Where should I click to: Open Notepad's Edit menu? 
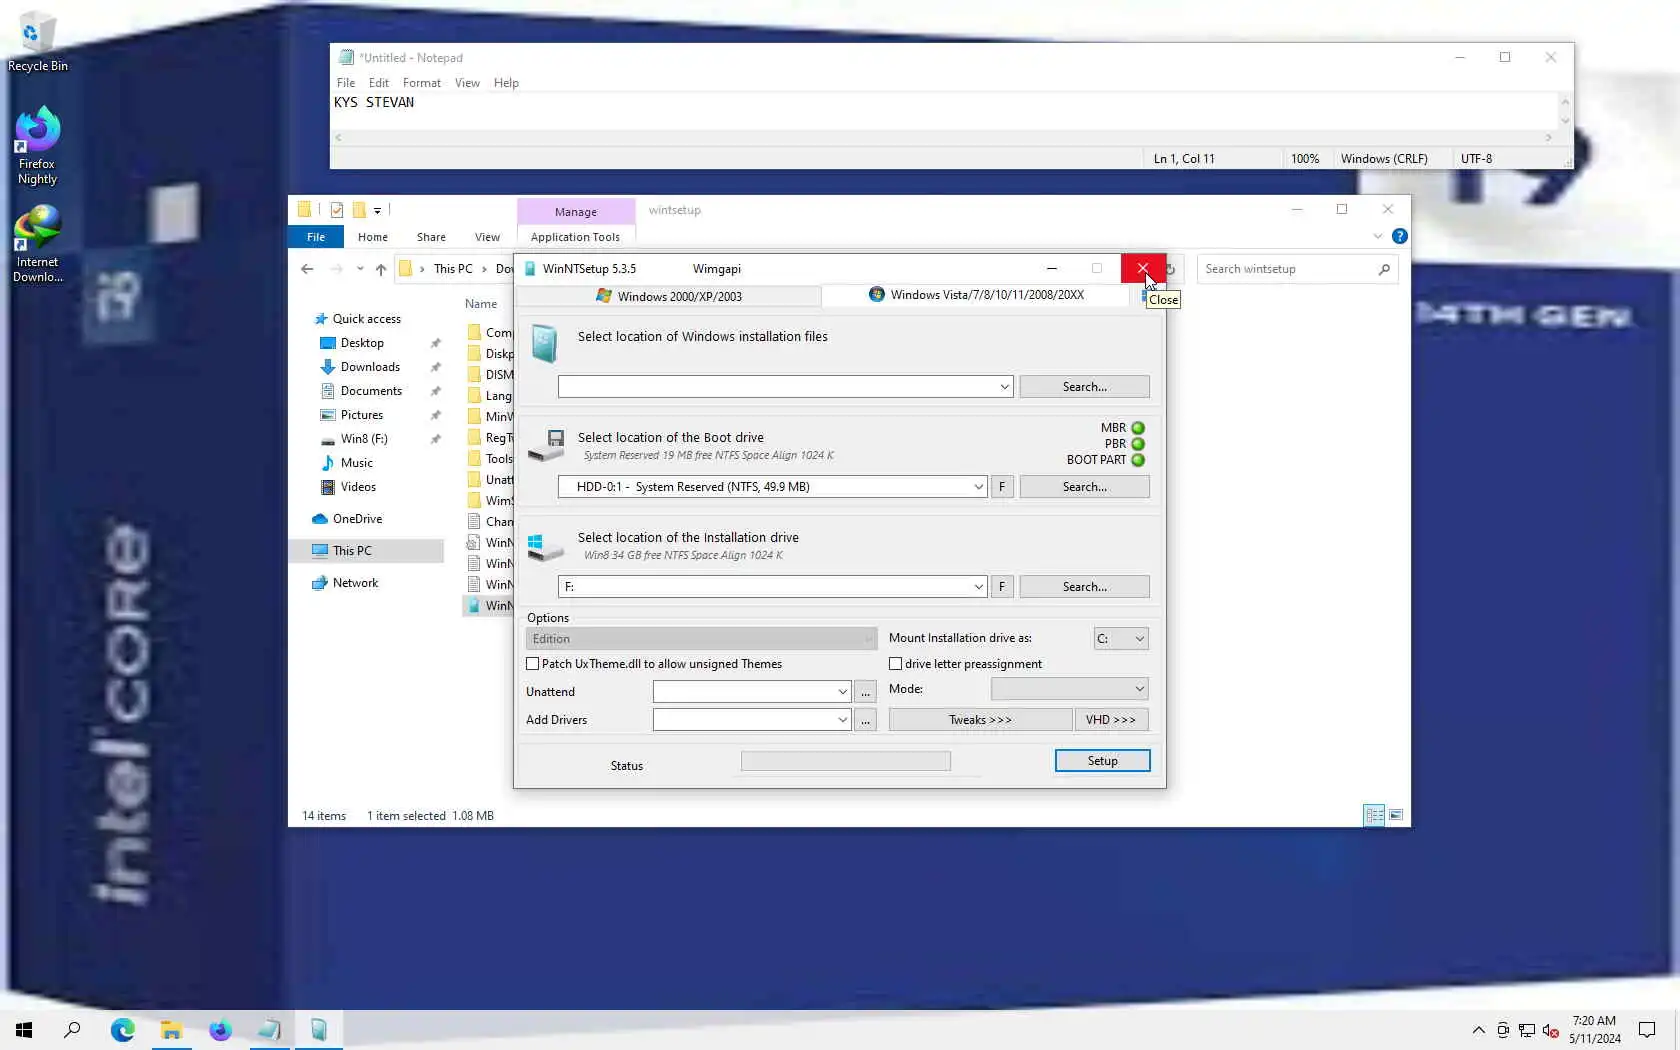click(x=378, y=83)
